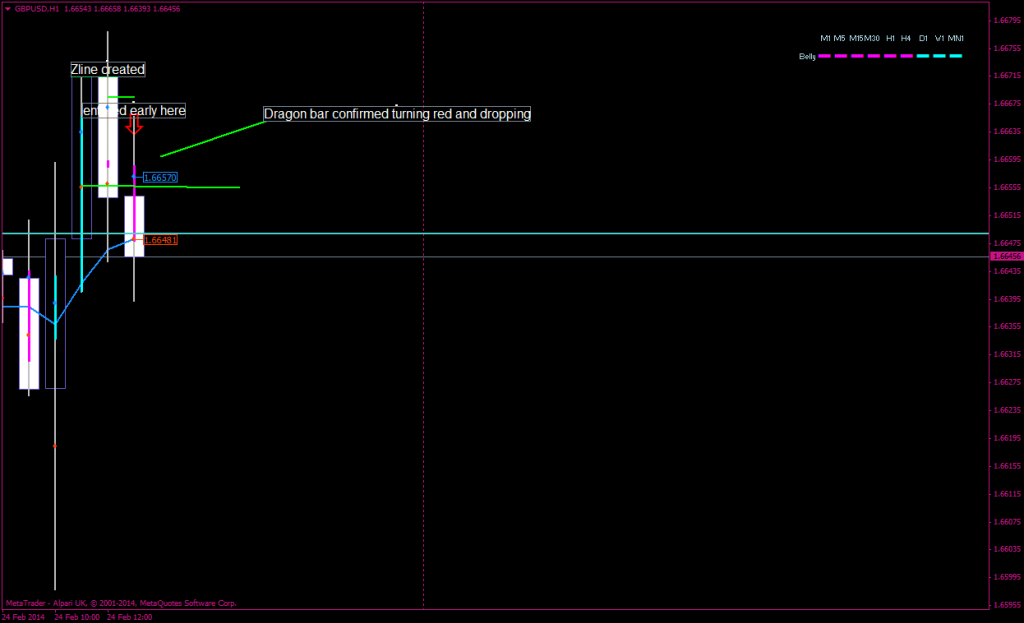The height and width of the screenshot is (623, 1024).
Task: Select the 'entered early here' annotation label
Action: point(134,110)
